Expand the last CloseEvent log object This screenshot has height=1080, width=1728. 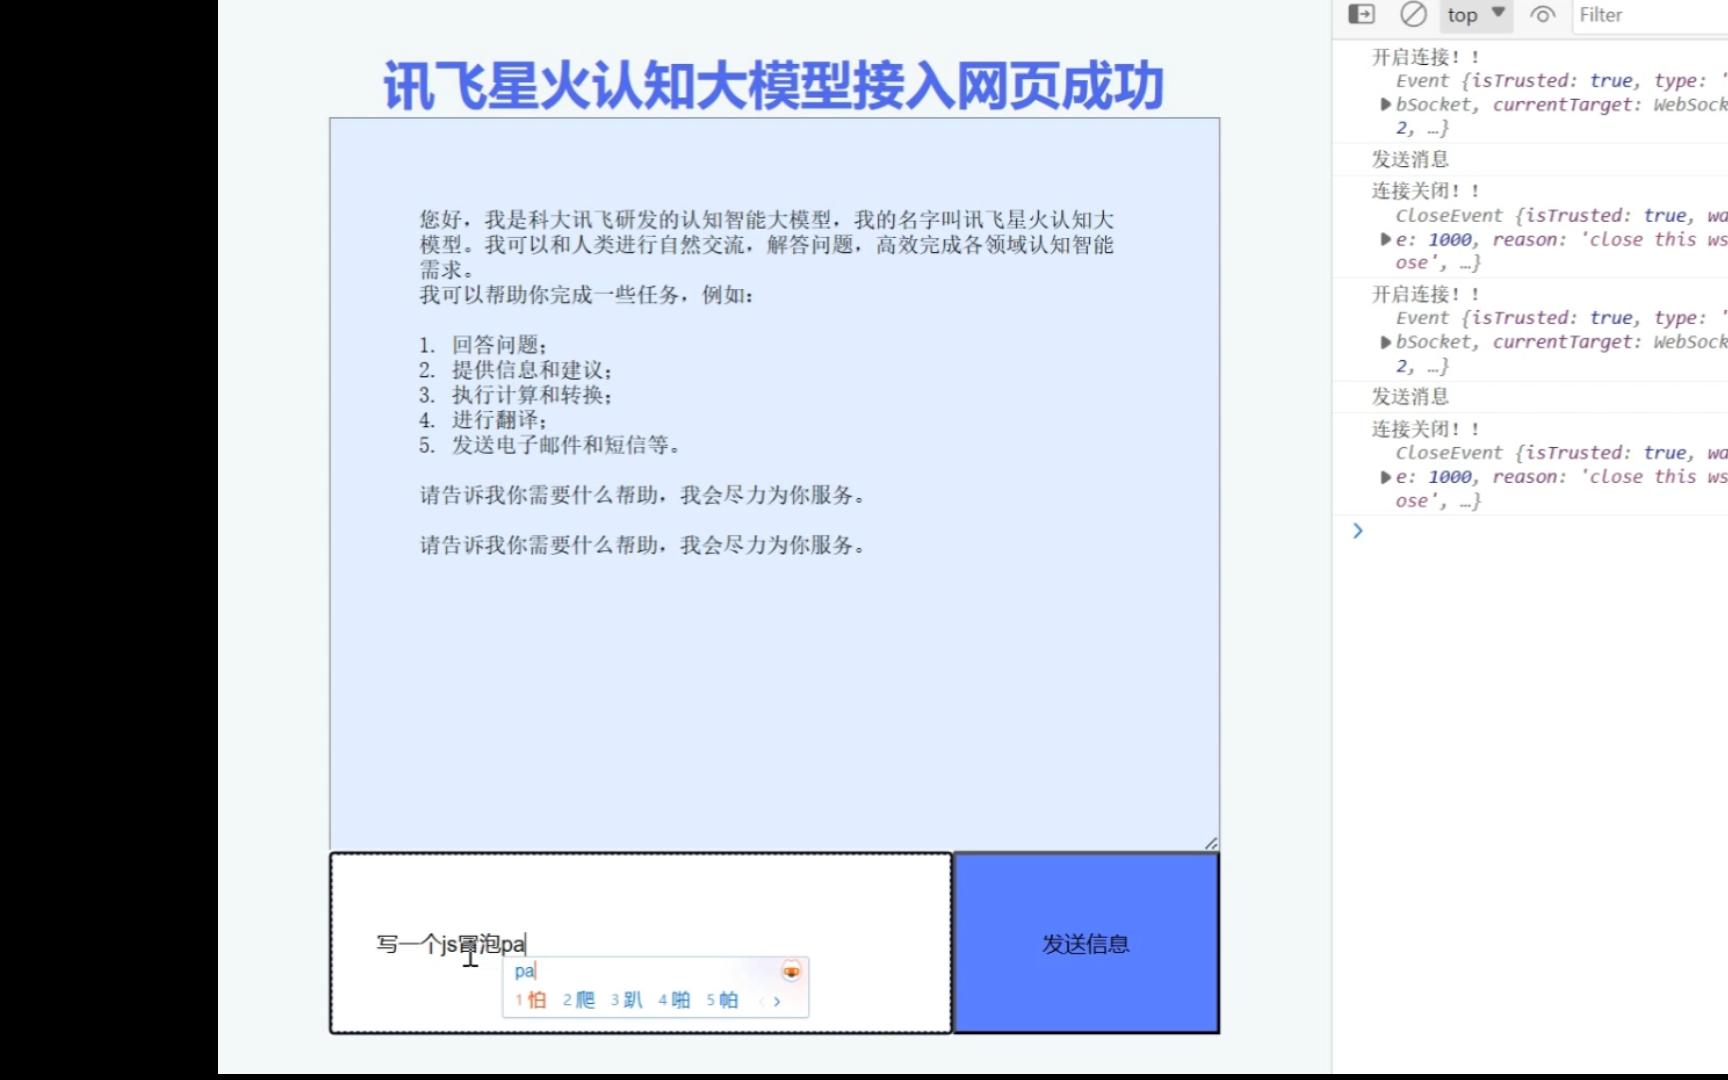coord(1386,477)
